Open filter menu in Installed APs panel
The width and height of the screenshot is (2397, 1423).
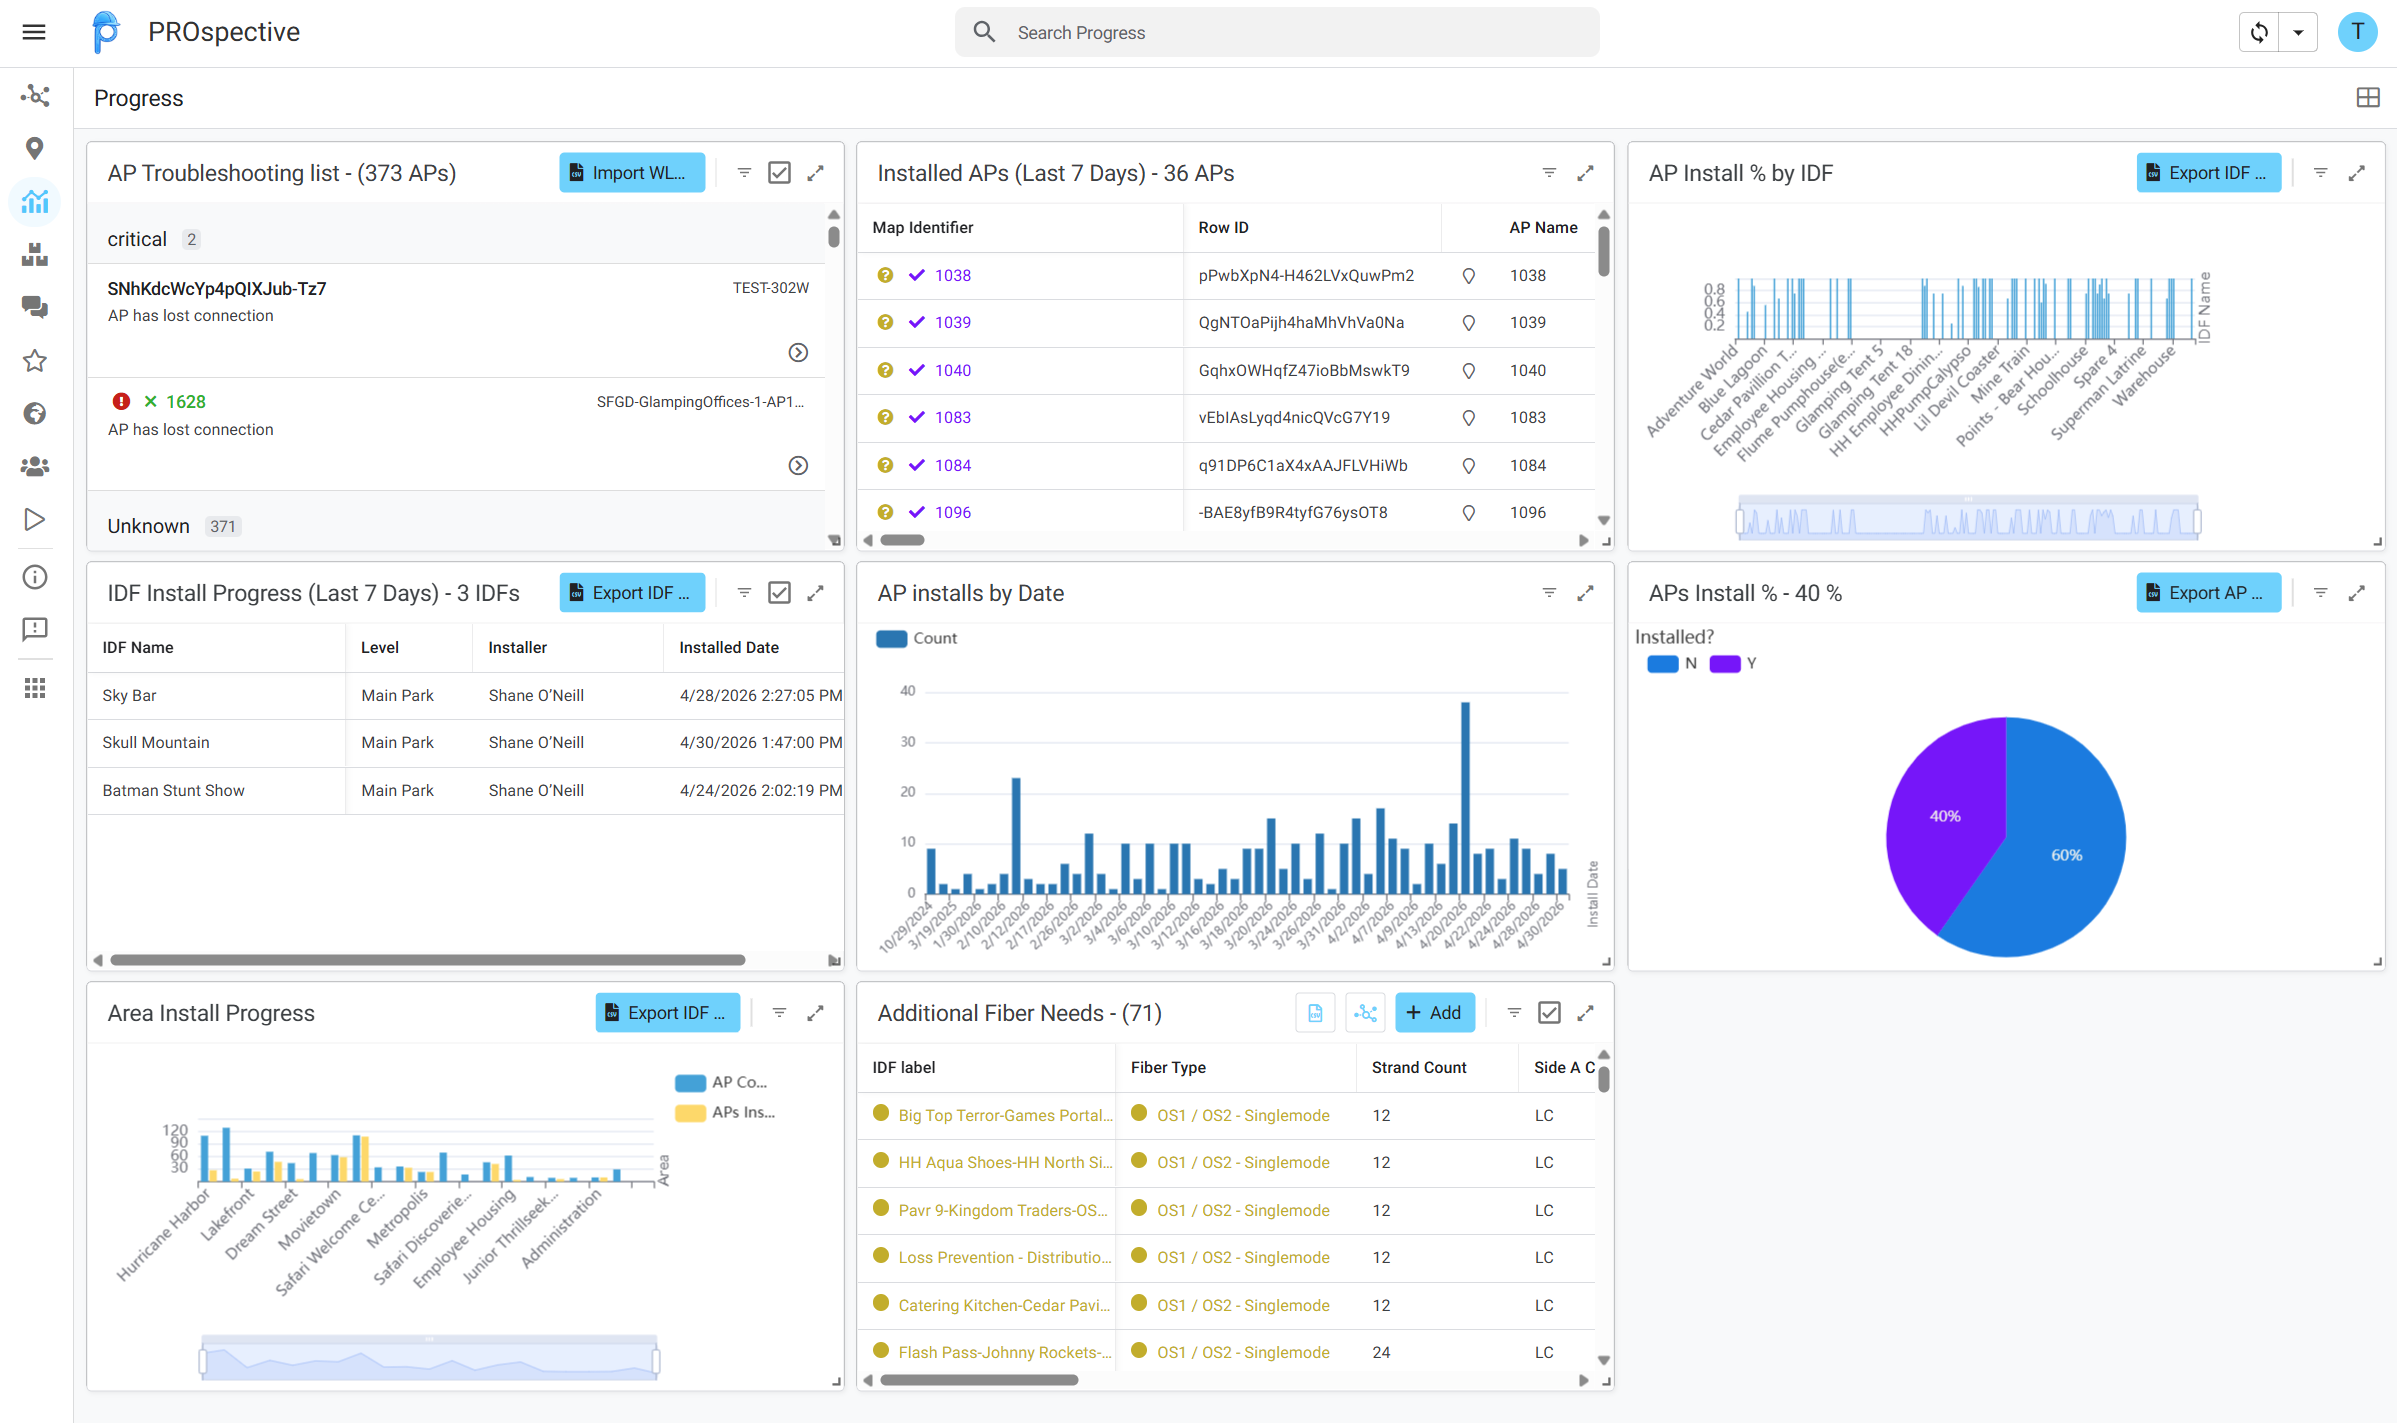tap(1549, 173)
